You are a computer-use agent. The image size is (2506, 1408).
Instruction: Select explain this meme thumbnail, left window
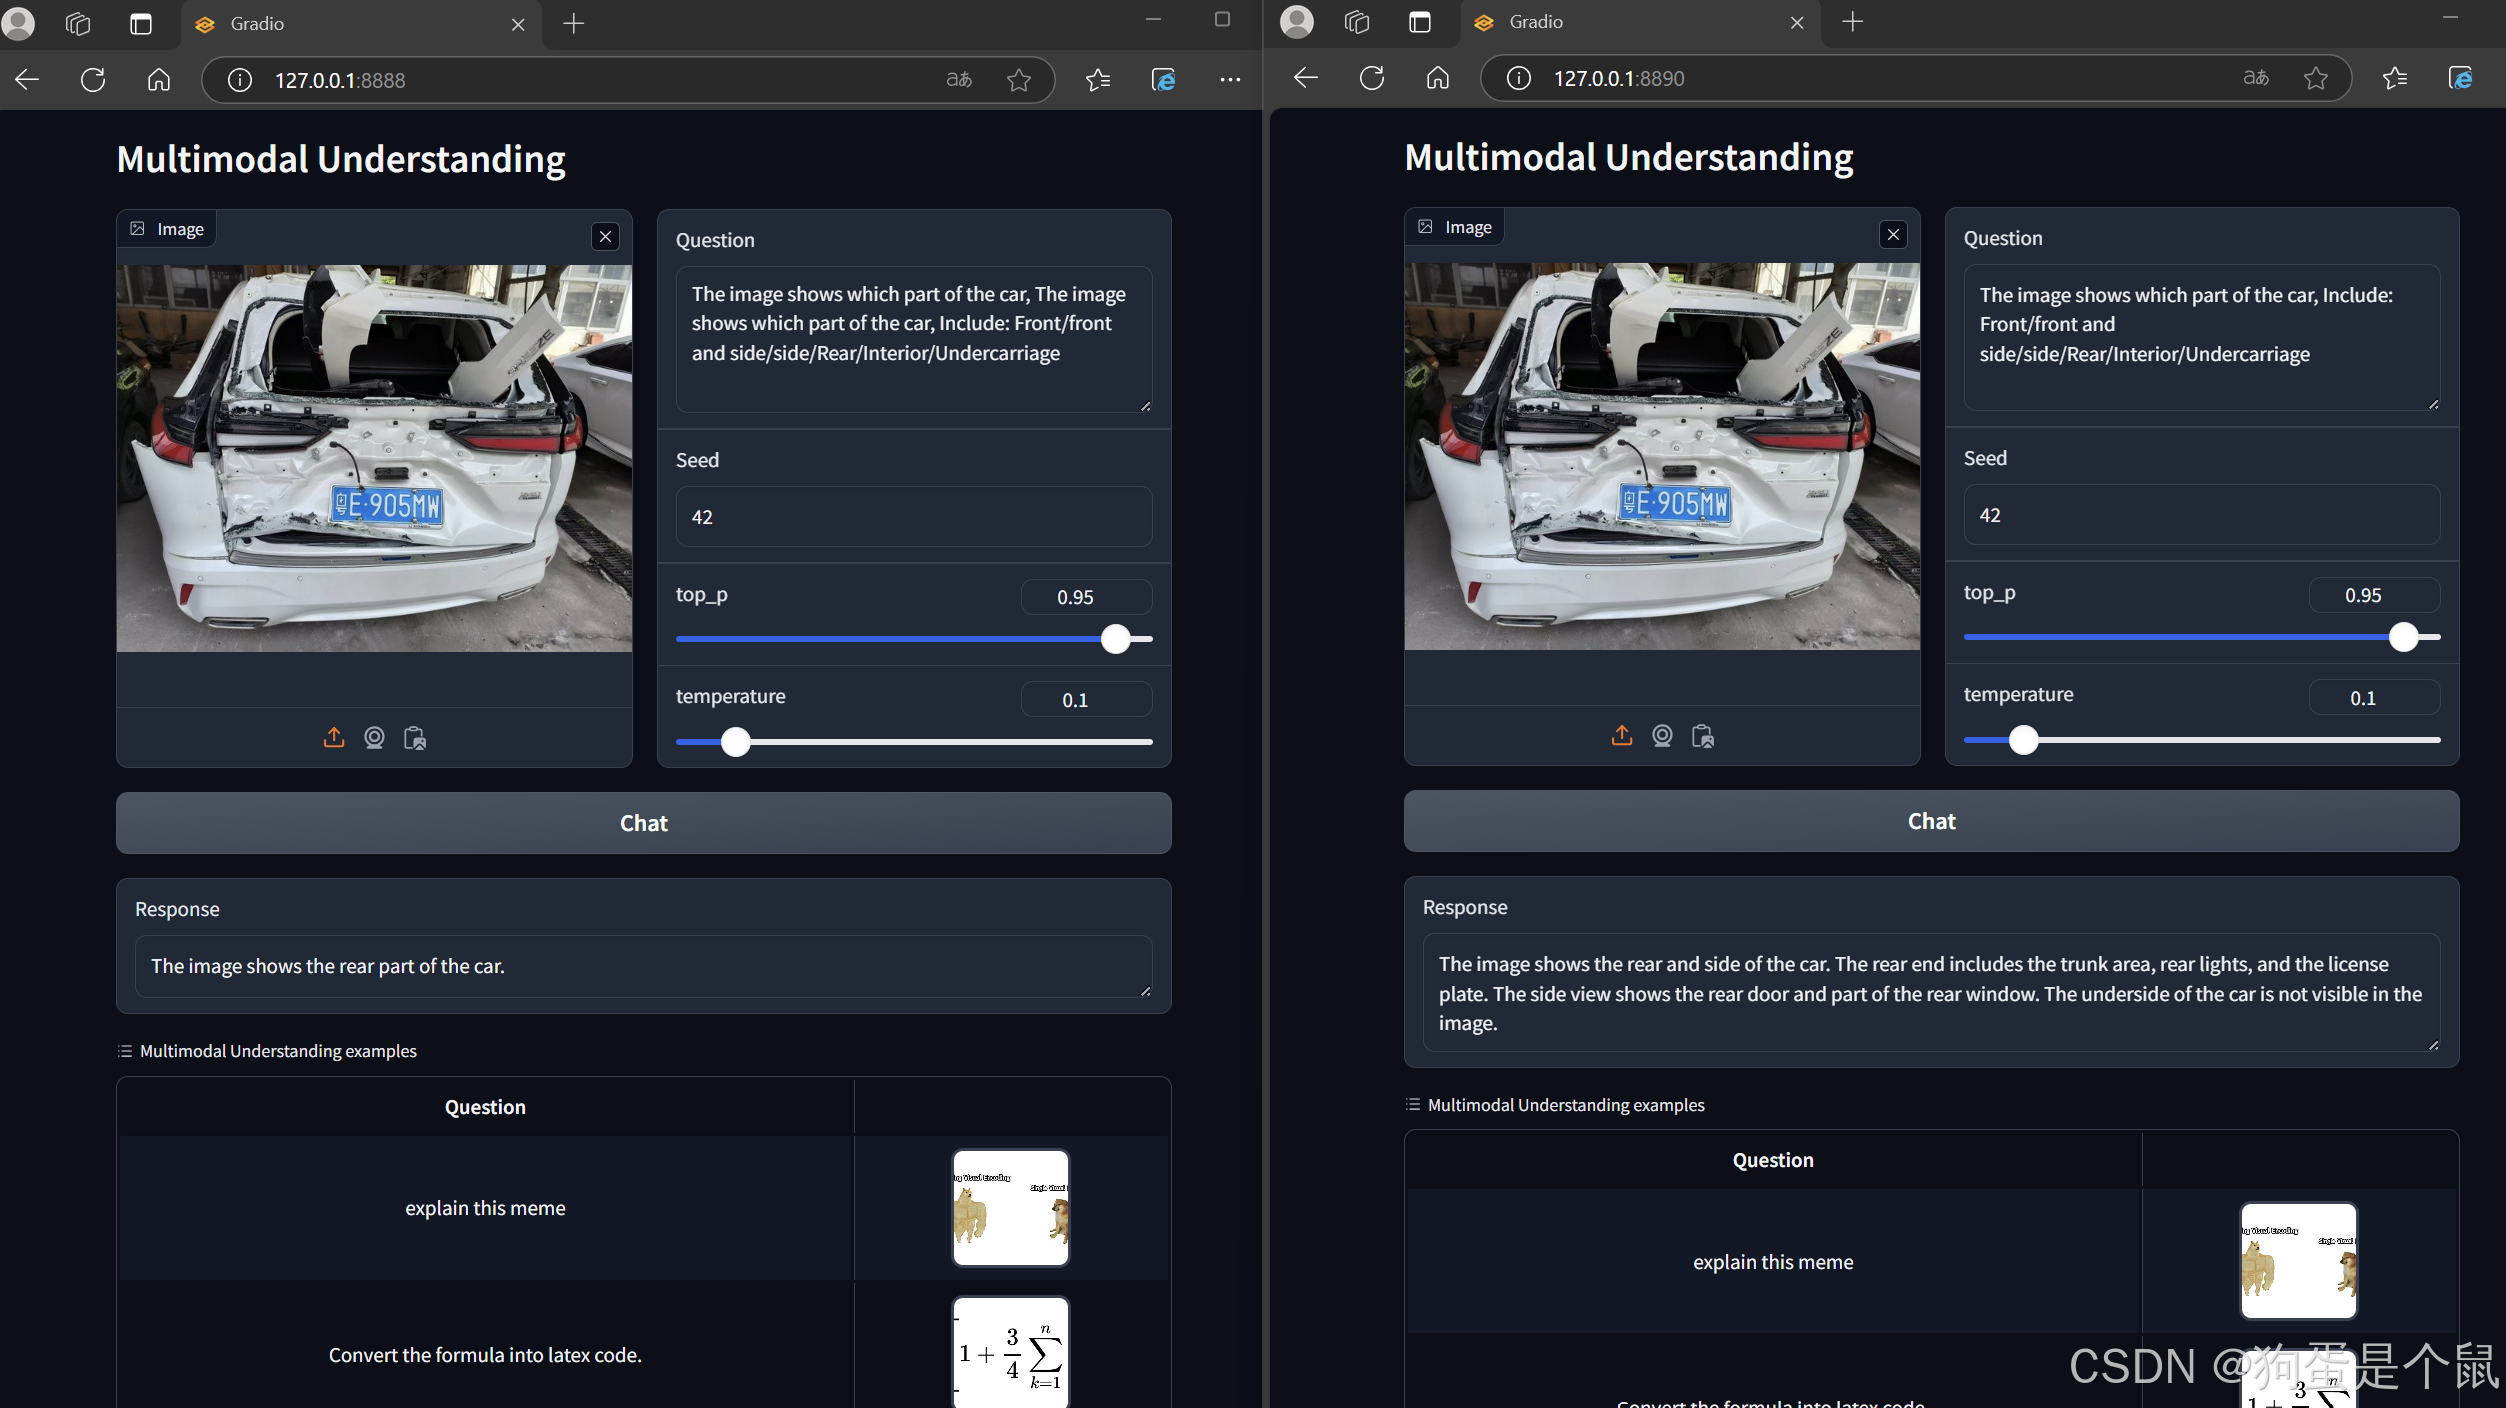(1010, 1208)
